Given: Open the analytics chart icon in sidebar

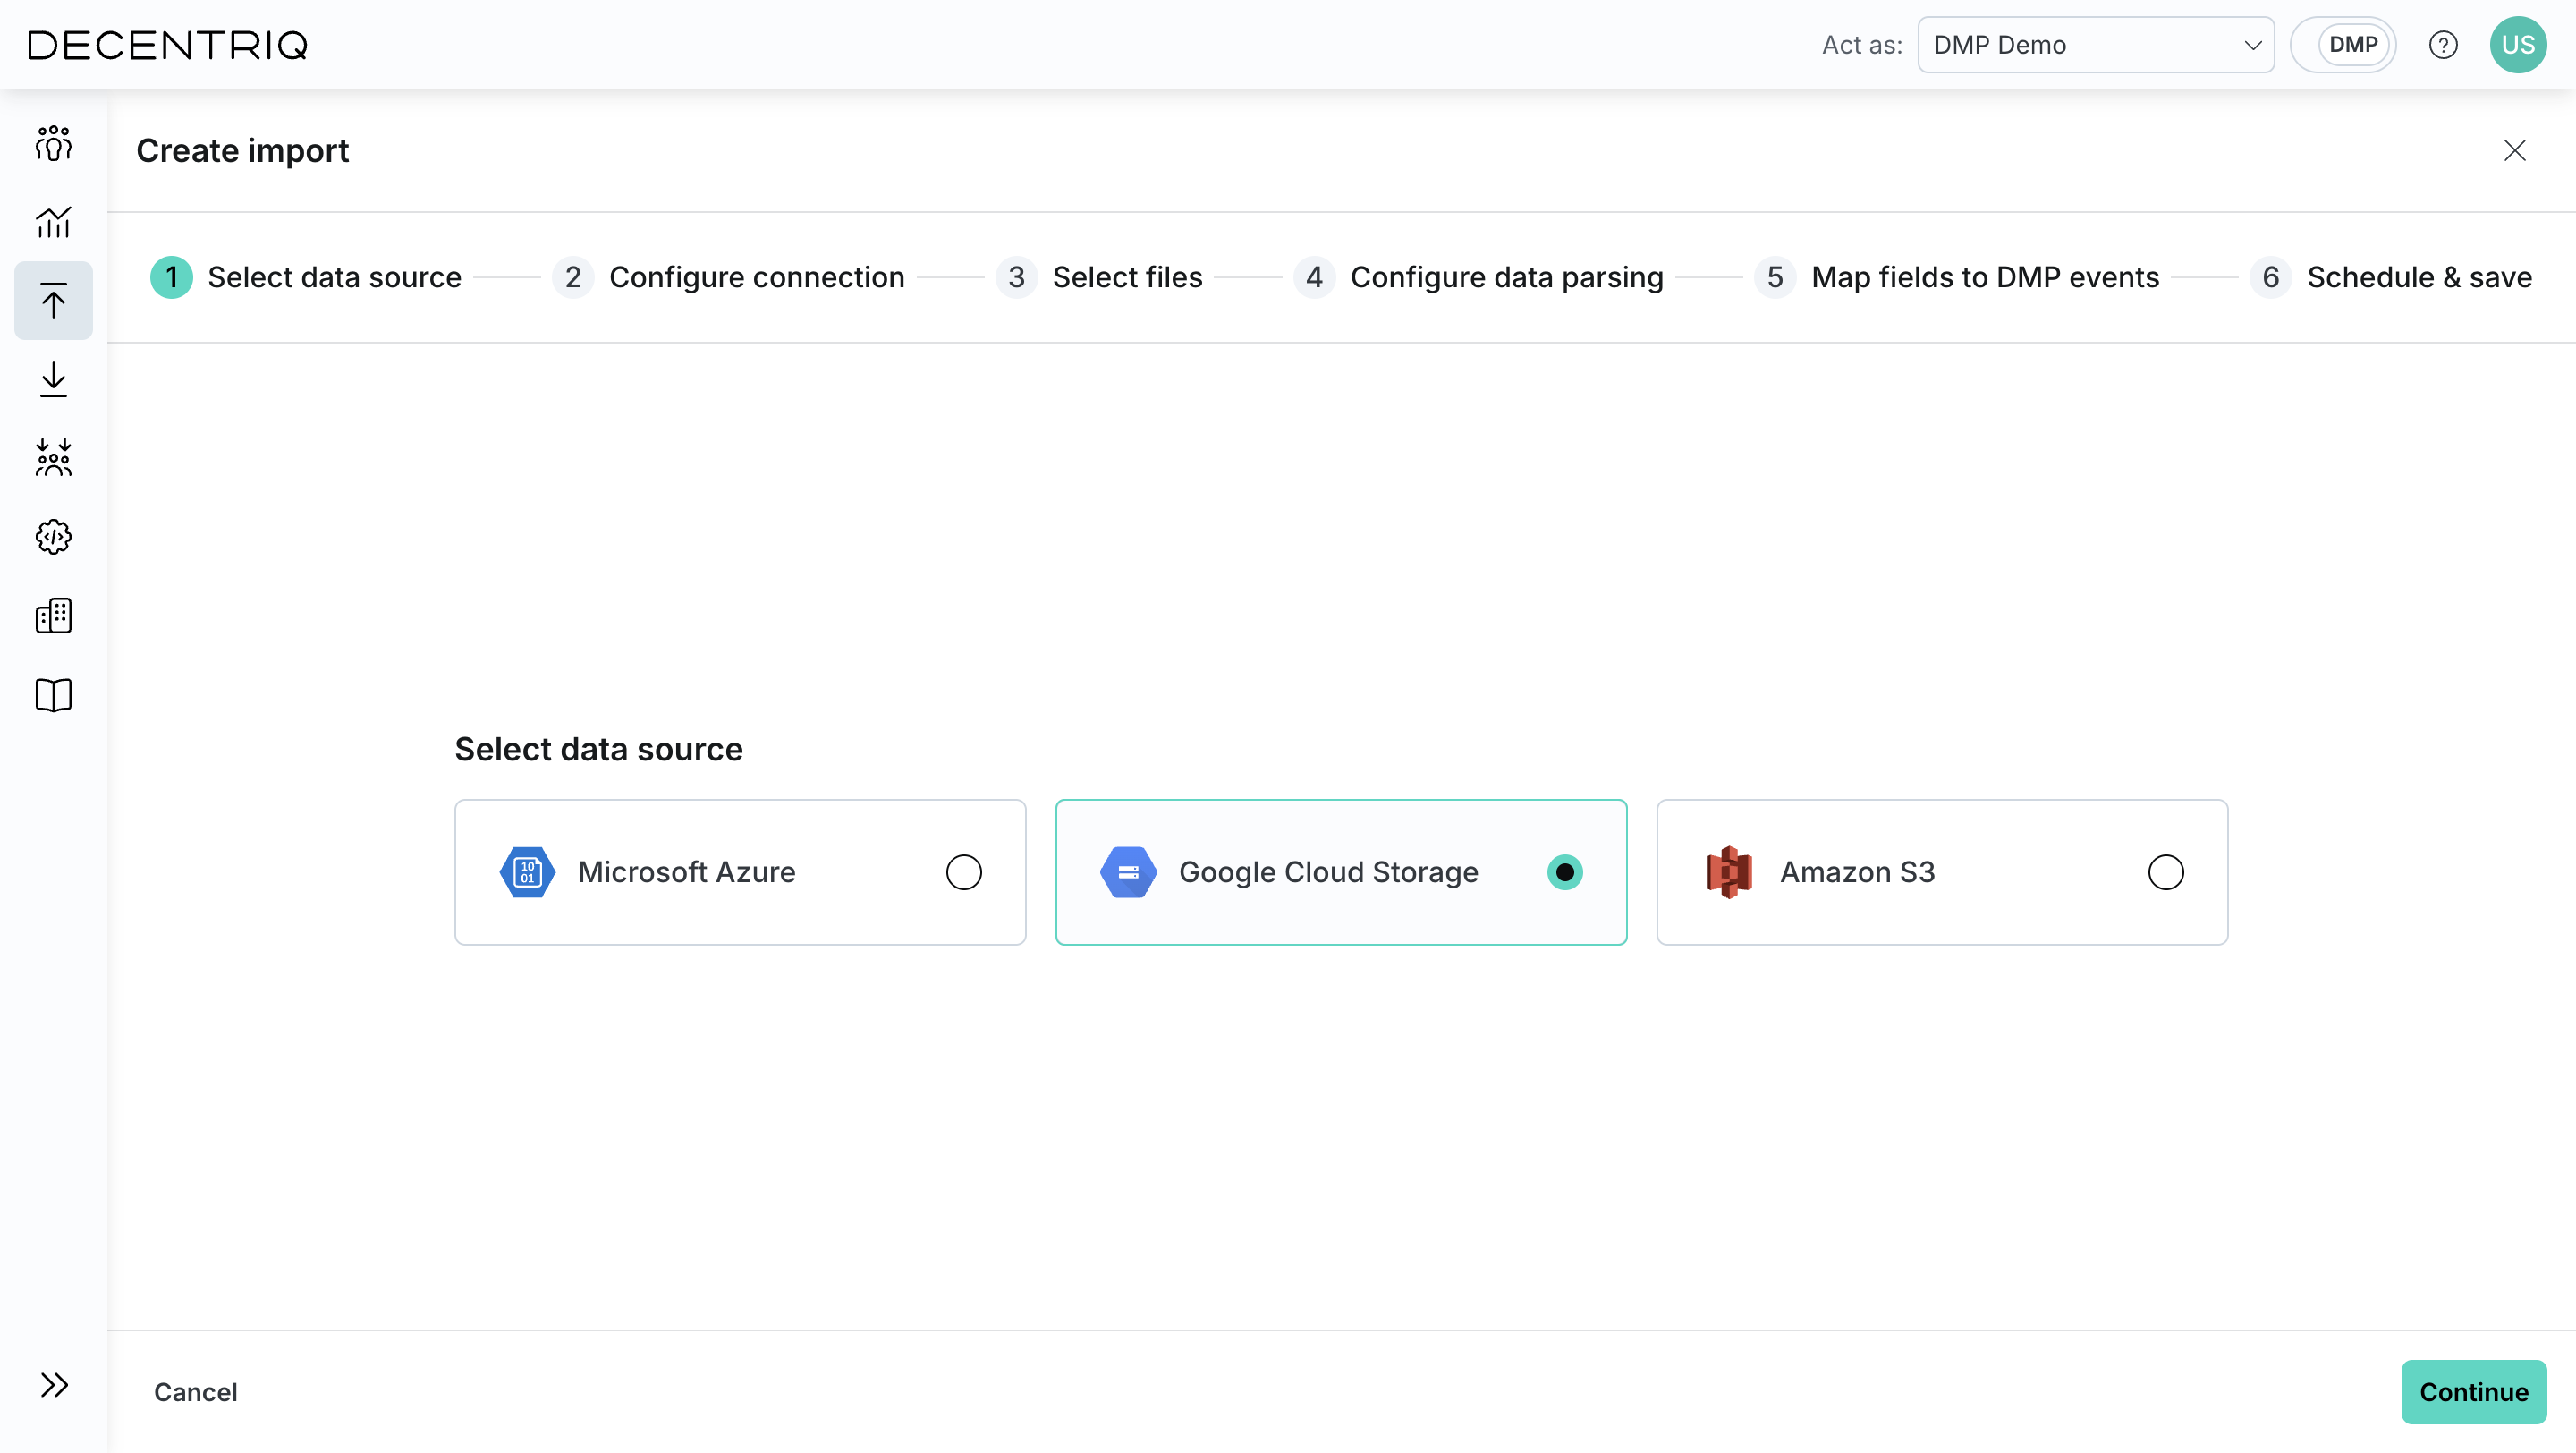Looking at the screenshot, I should click(x=53, y=222).
